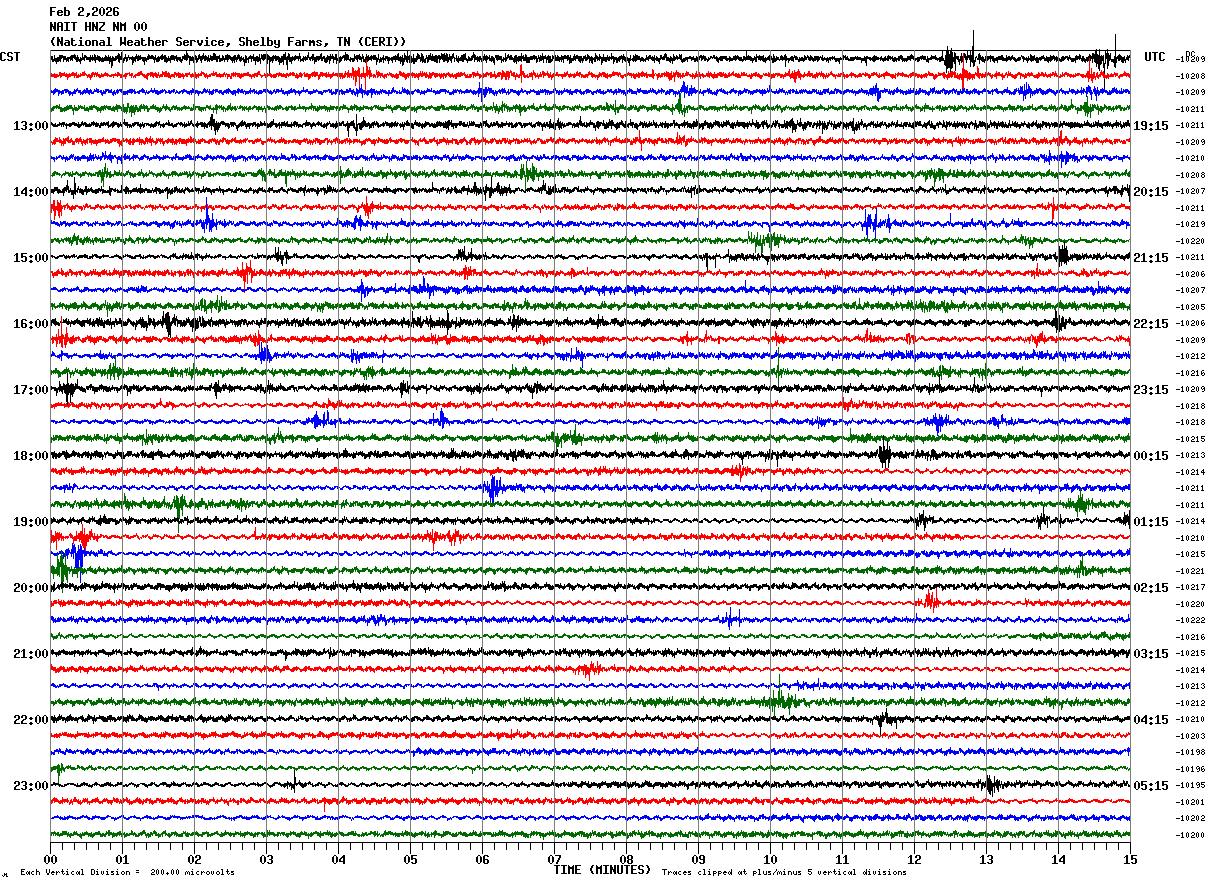Select the 13:00 CST time label

(30, 126)
